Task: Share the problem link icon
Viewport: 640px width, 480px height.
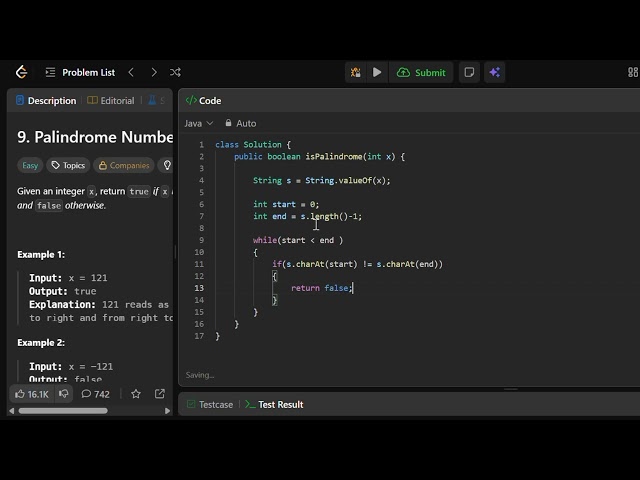Action: pos(160,394)
